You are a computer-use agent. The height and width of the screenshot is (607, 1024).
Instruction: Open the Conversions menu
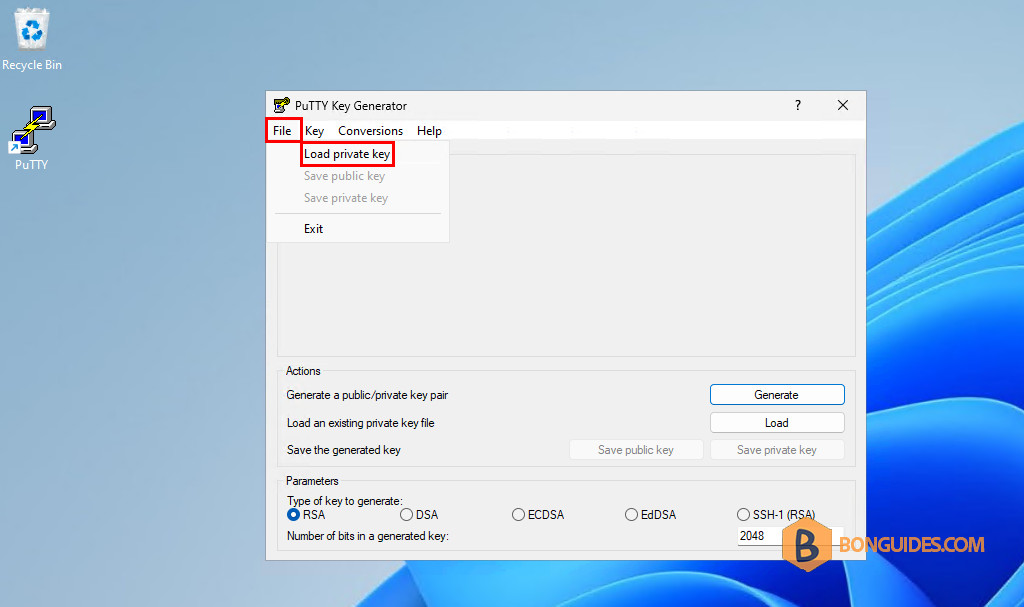370,131
